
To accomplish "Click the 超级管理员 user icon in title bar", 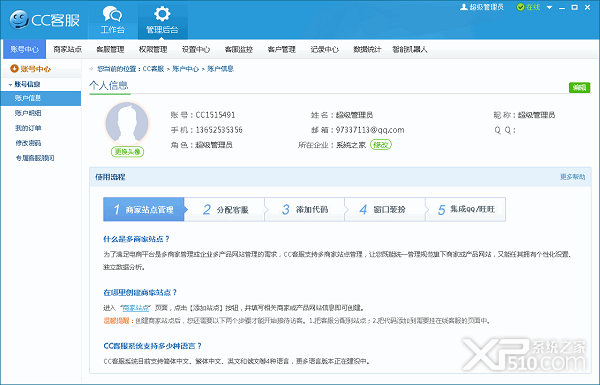I will tap(464, 7).
